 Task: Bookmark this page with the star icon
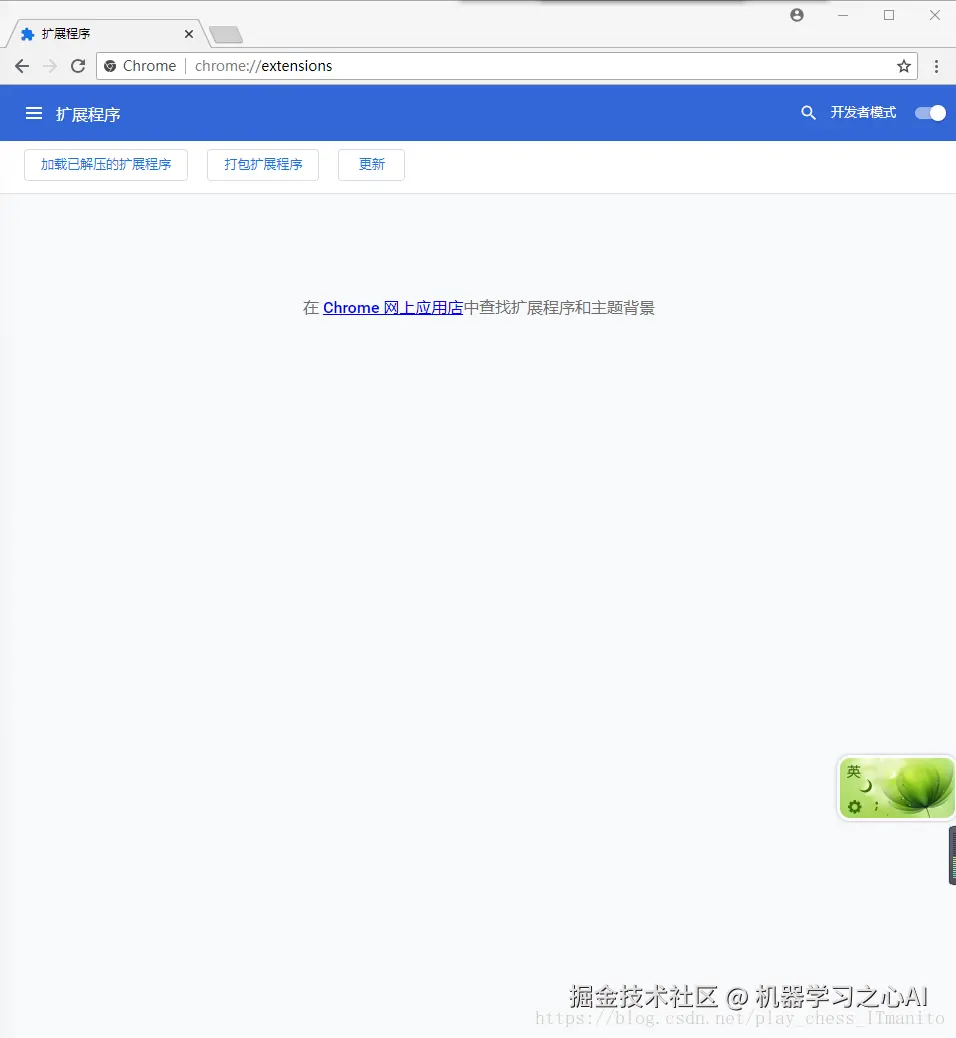tap(904, 66)
